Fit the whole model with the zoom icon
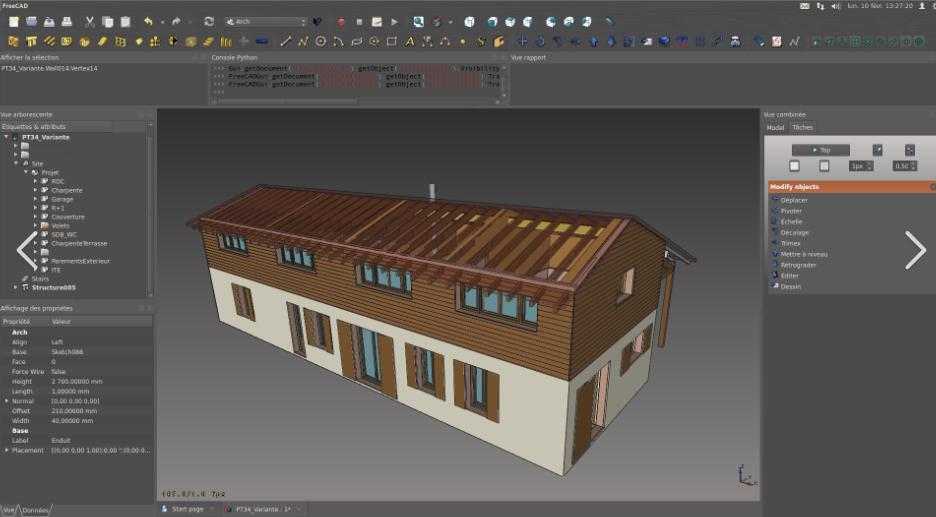 [418, 22]
